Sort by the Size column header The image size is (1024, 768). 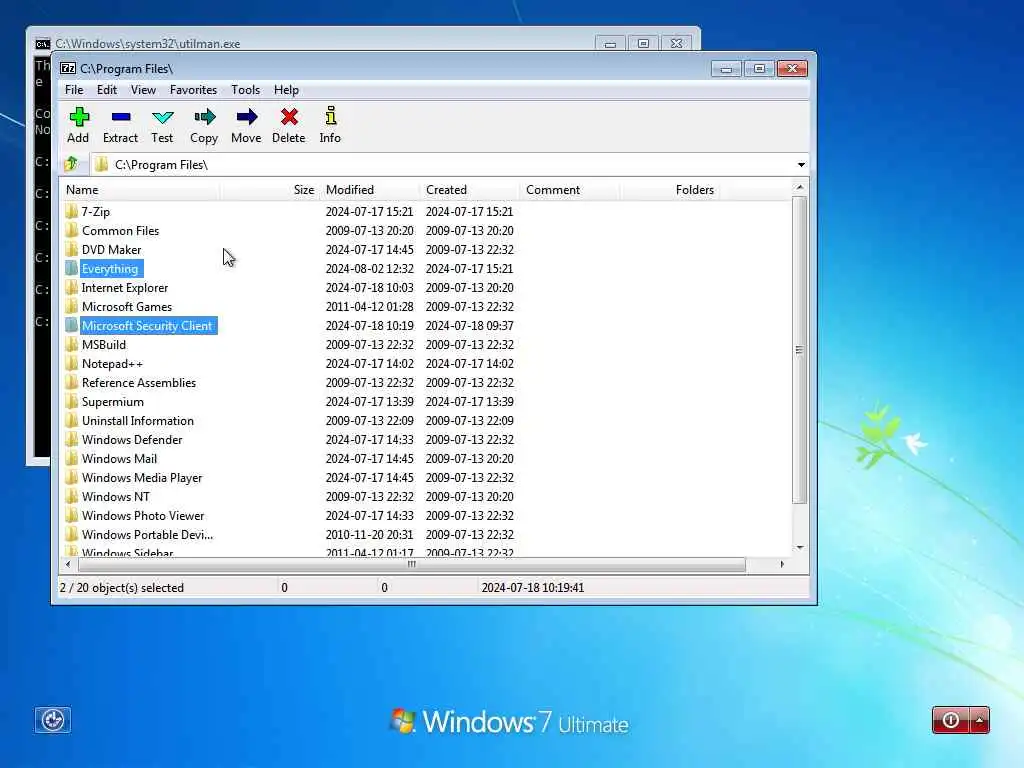click(x=270, y=189)
